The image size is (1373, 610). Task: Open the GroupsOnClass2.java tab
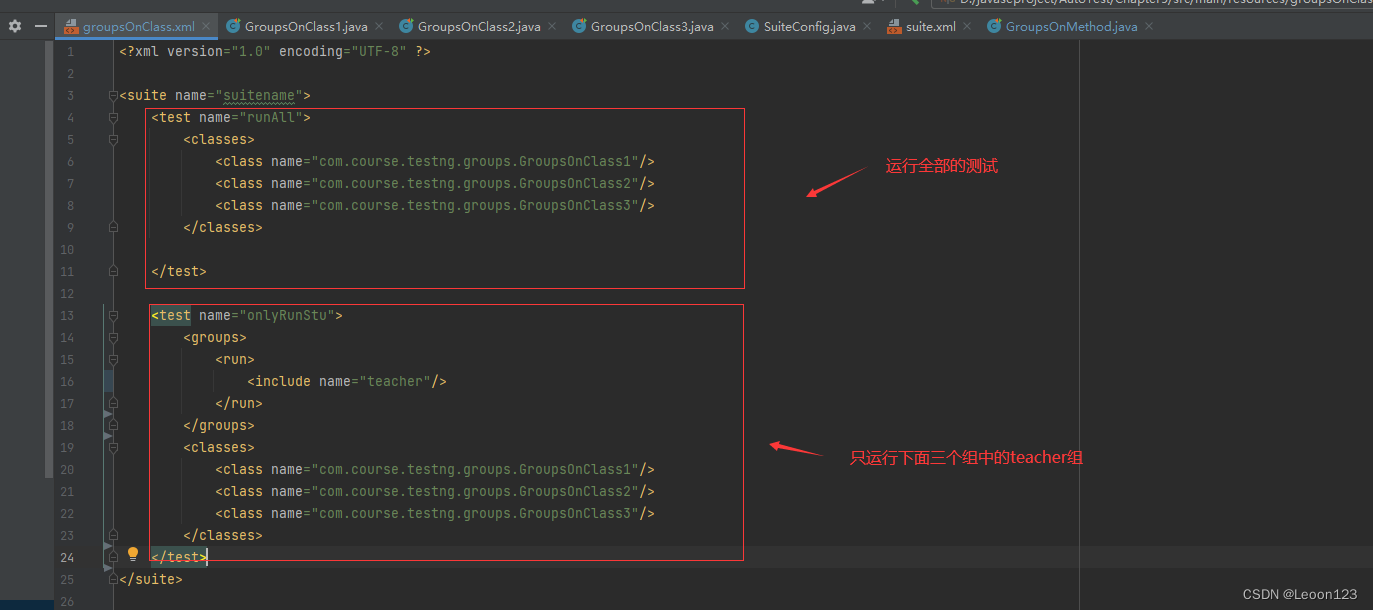[479, 27]
